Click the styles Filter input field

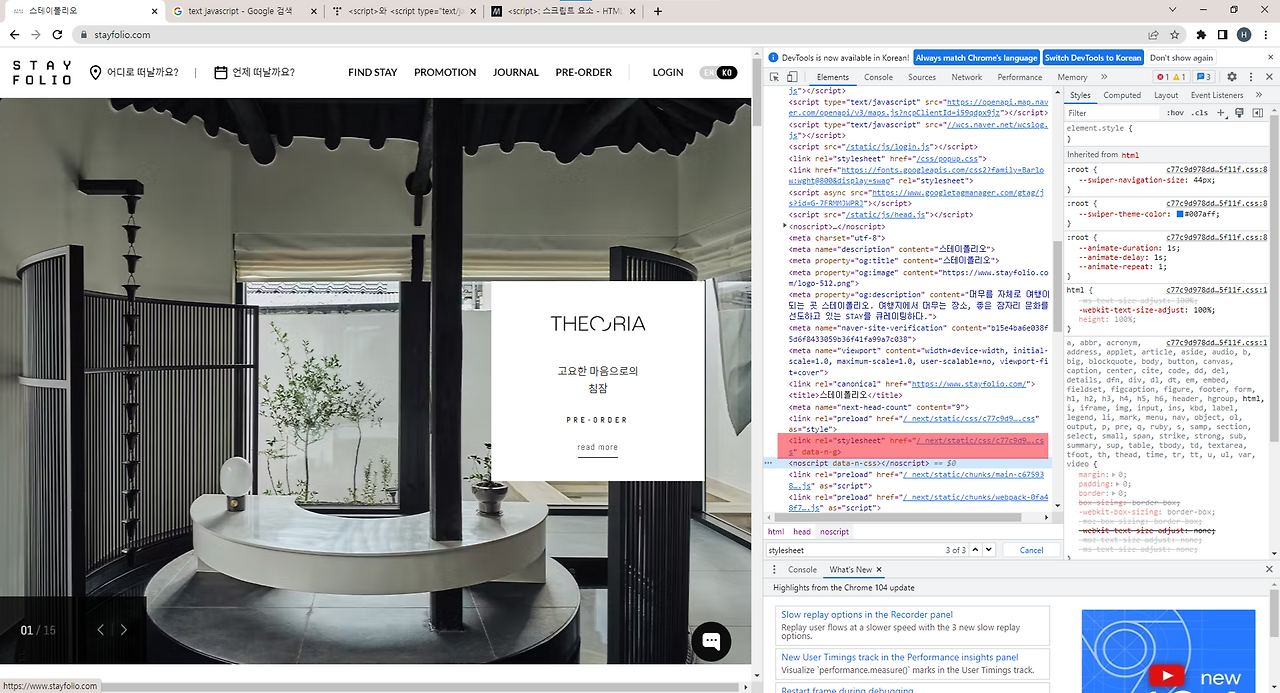(1113, 113)
